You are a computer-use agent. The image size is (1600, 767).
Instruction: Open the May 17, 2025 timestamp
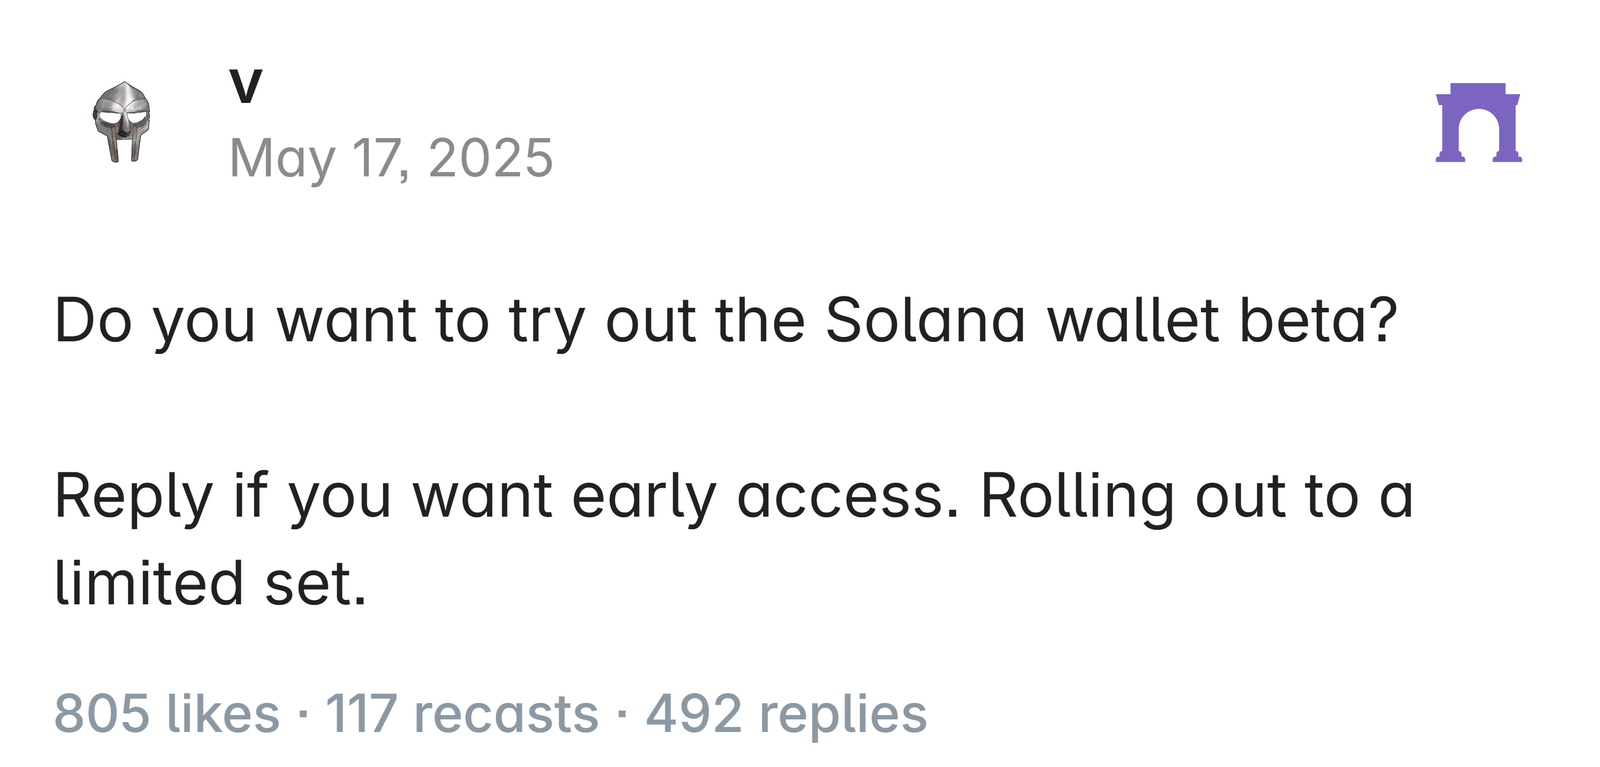click(x=391, y=159)
